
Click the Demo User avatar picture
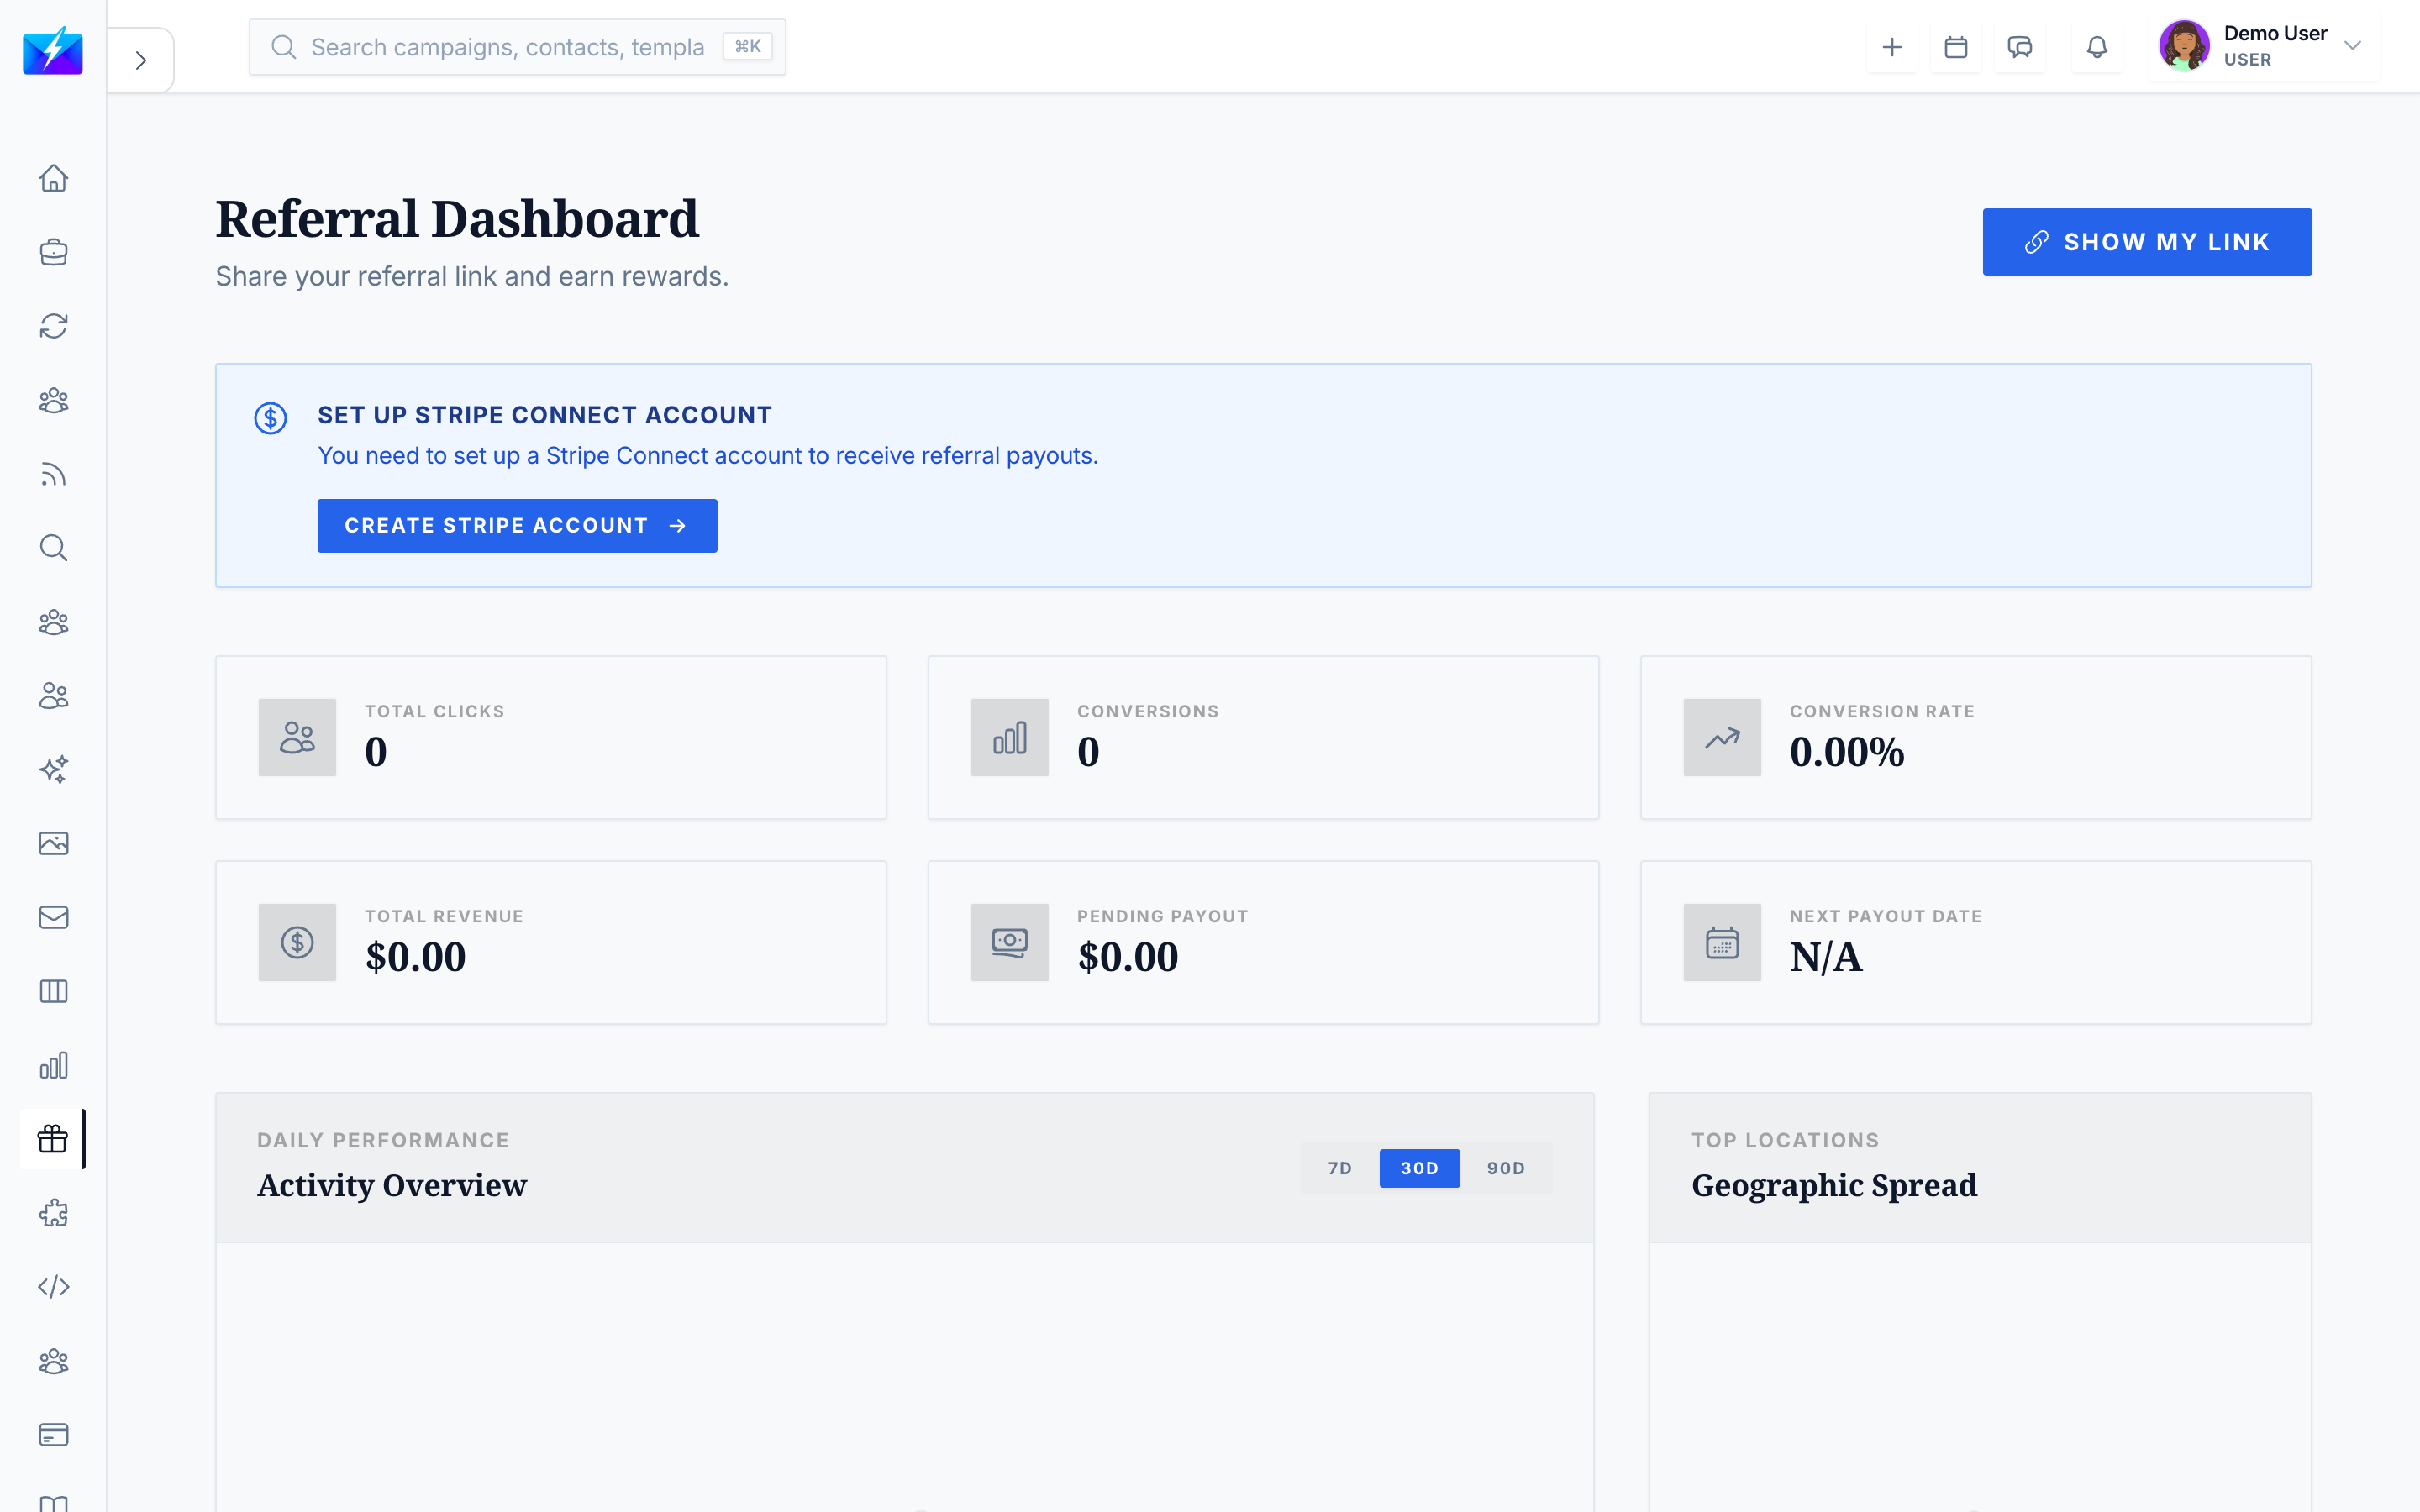2184,46
